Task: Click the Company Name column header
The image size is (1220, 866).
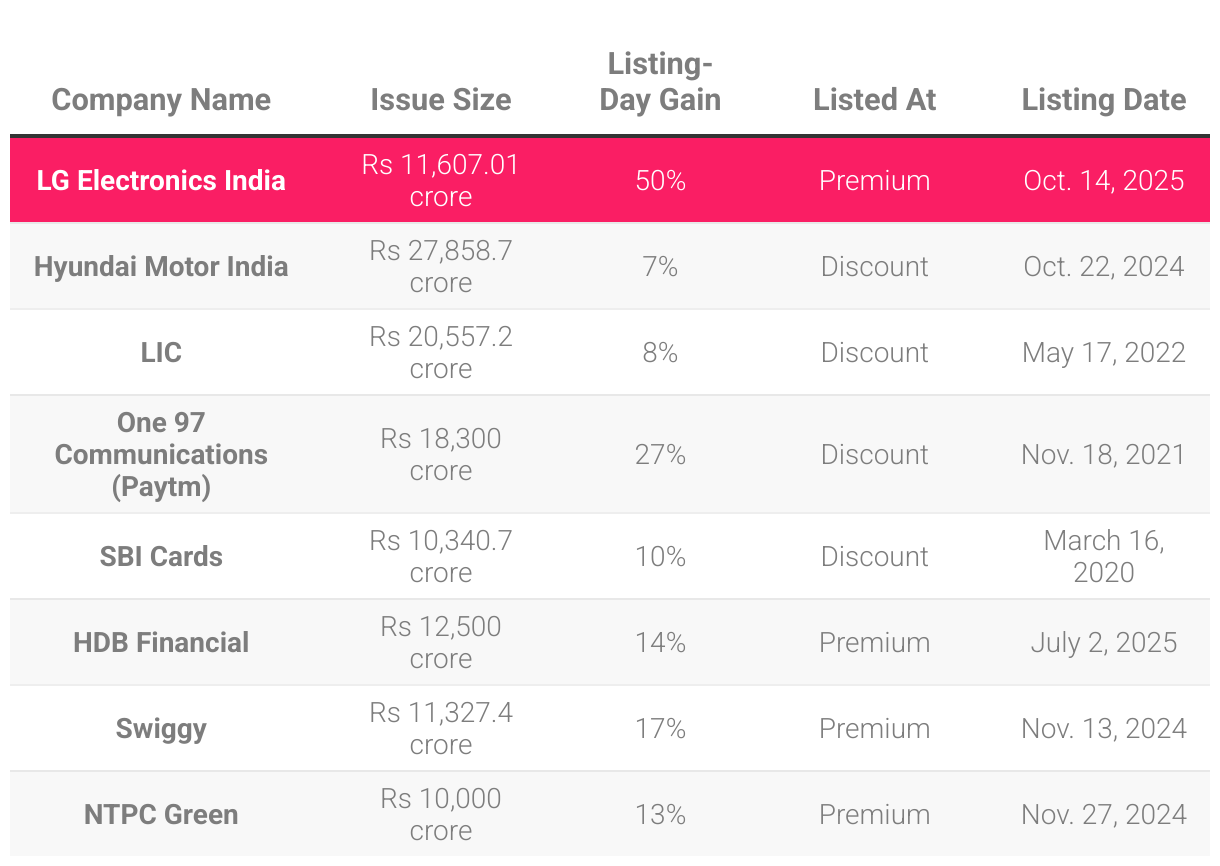Action: pos(161,100)
